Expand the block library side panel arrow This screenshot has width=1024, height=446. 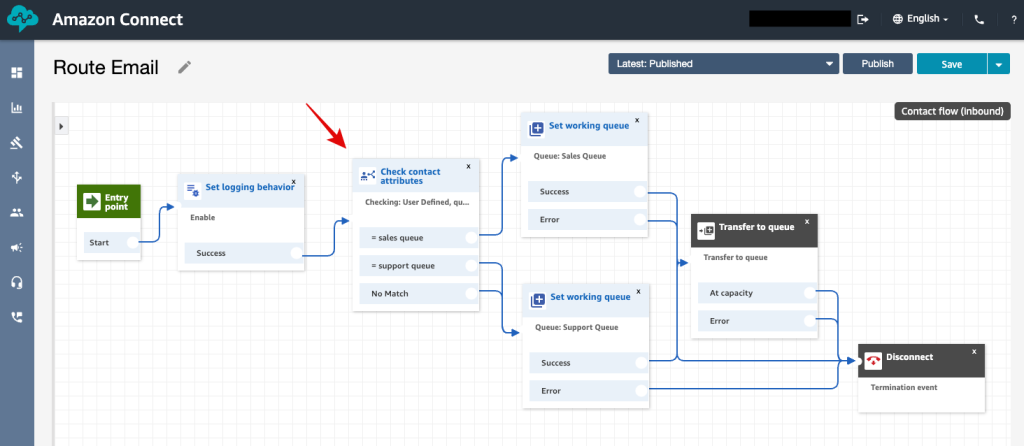click(x=61, y=126)
